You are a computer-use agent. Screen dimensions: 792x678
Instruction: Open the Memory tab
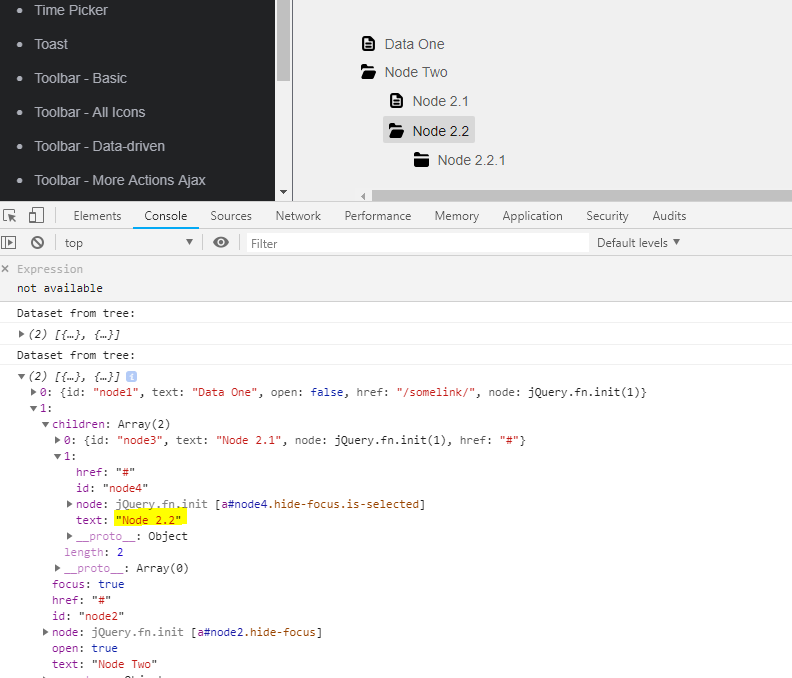[x=457, y=216]
